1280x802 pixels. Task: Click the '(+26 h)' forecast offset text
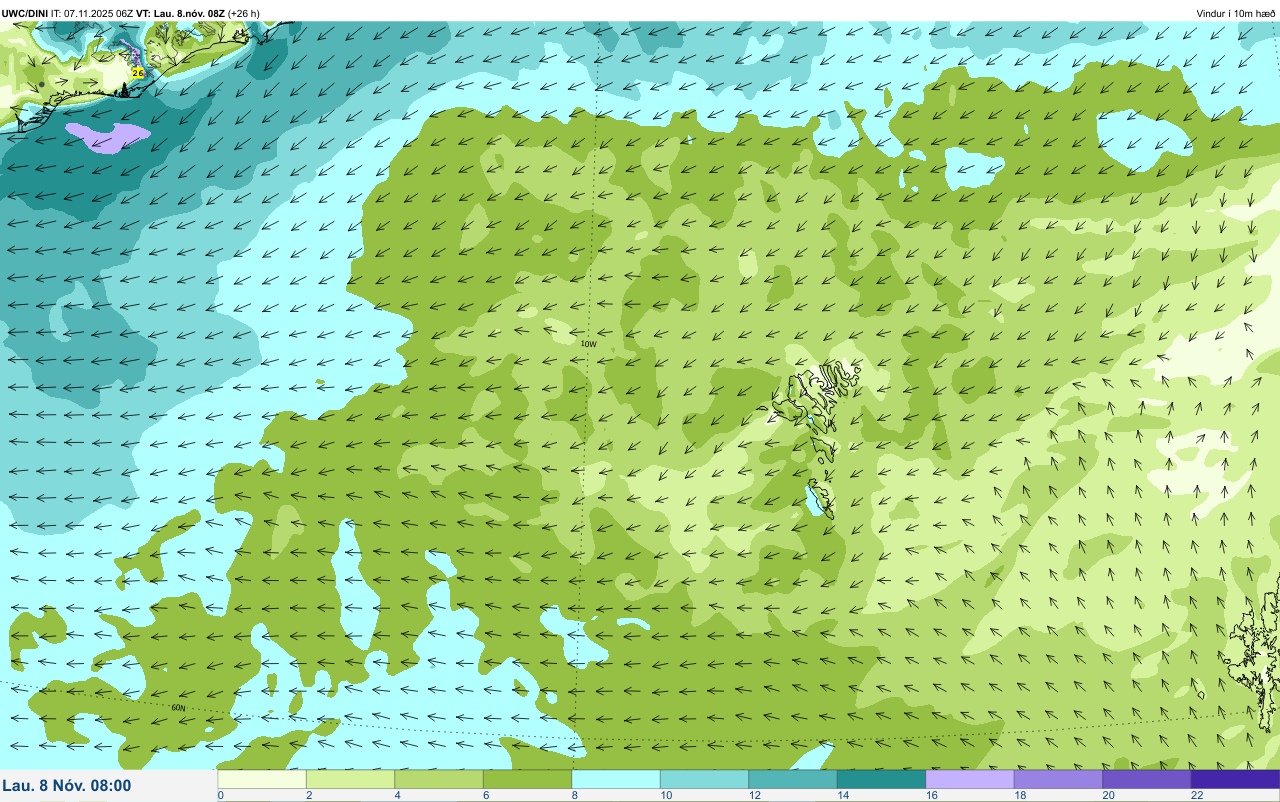tap(244, 13)
